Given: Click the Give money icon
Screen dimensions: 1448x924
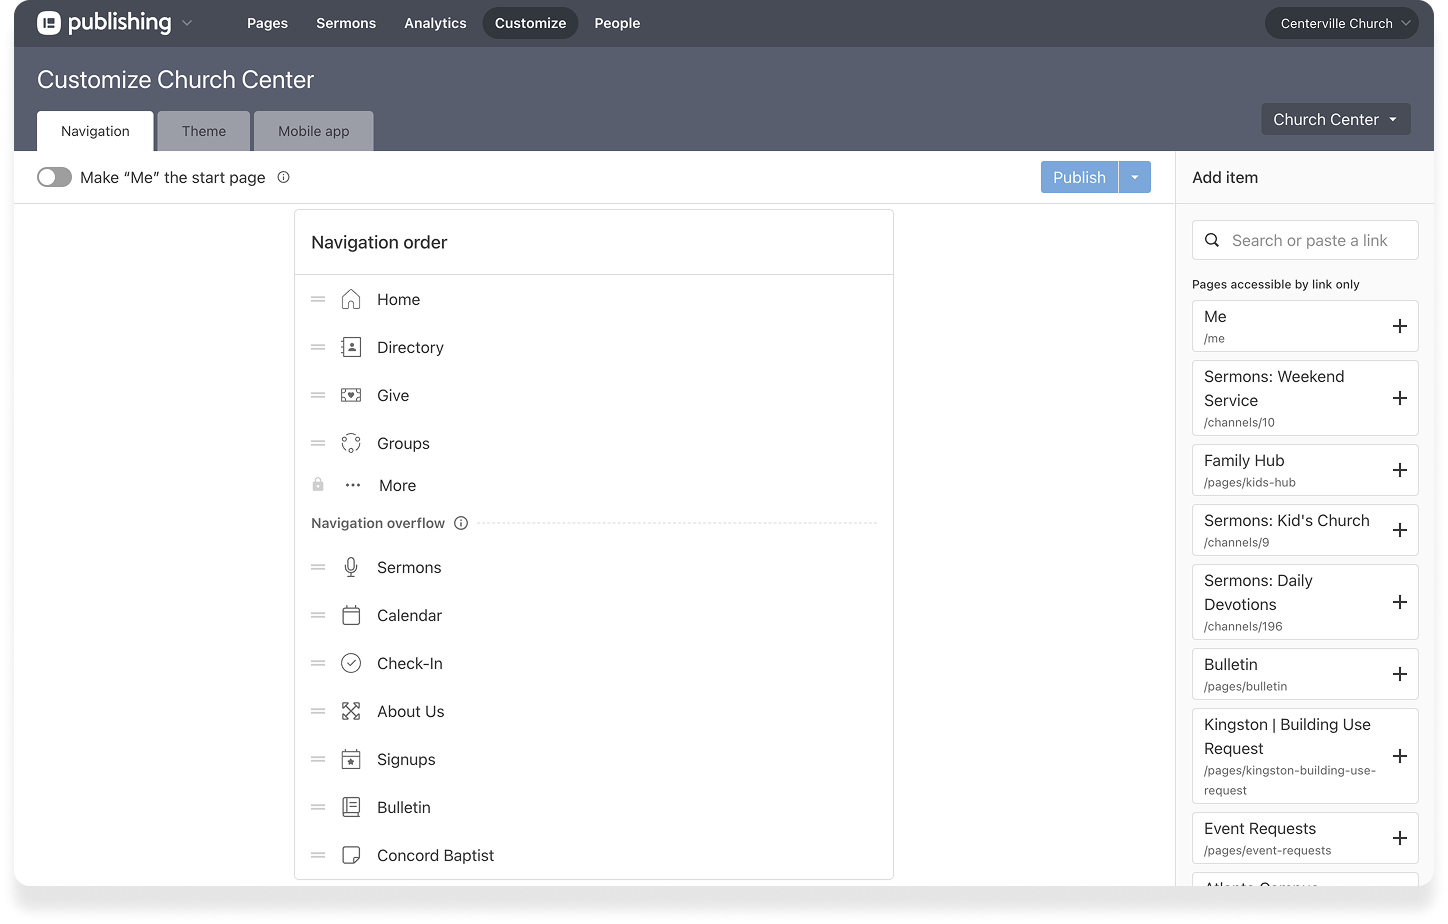Looking at the screenshot, I should point(350,396).
